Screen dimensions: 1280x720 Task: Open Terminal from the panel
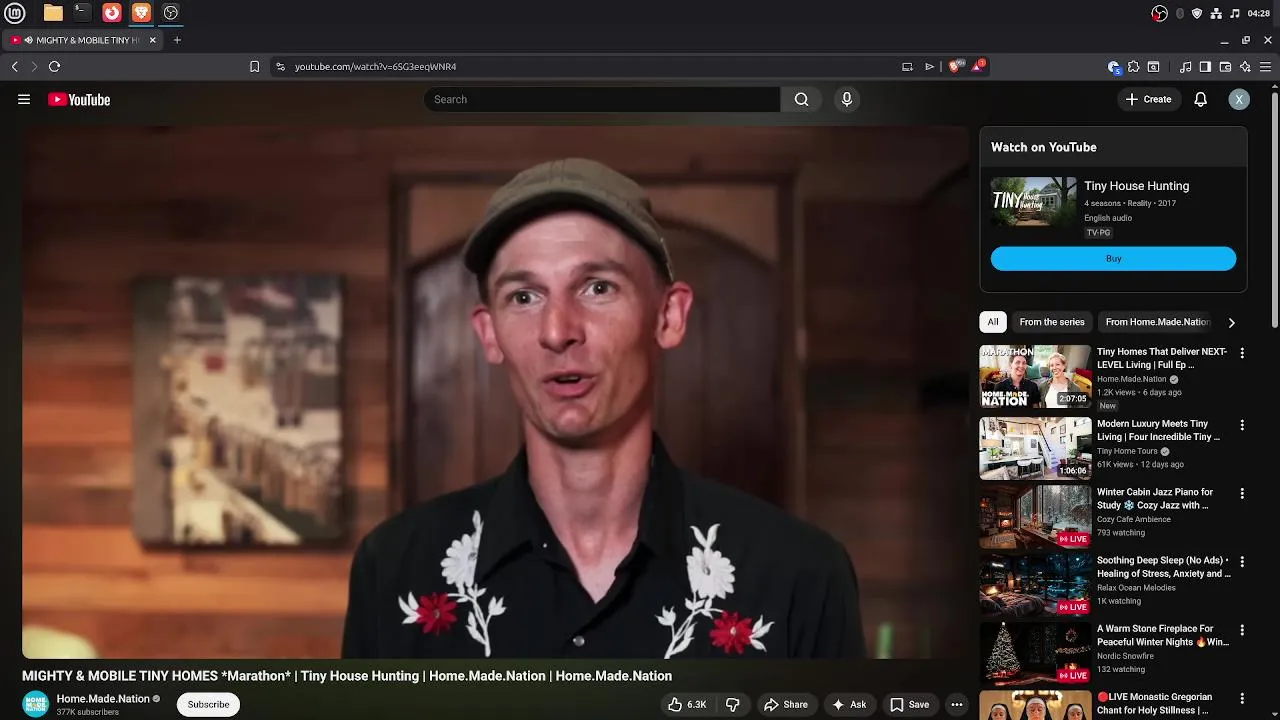point(82,13)
